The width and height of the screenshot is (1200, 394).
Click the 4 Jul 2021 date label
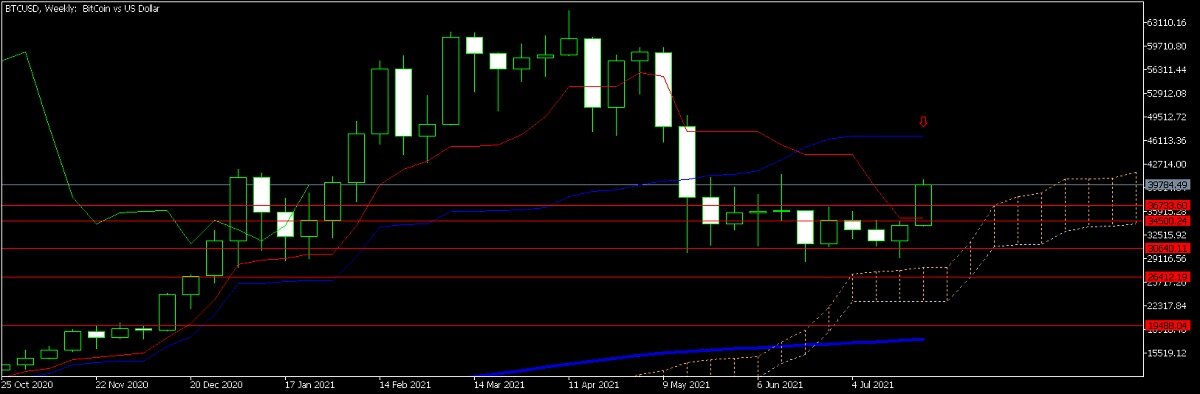(x=874, y=383)
